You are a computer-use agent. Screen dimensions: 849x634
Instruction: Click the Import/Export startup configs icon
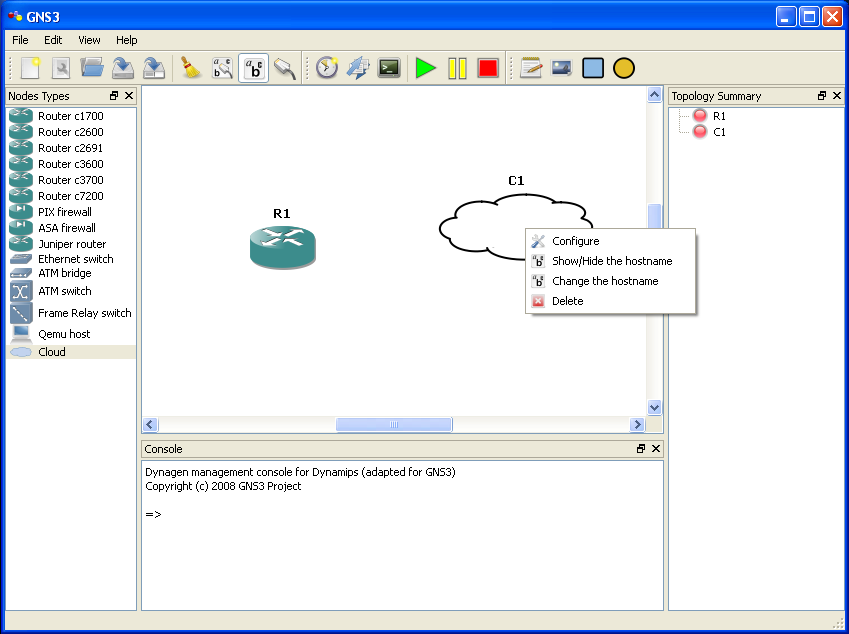[357, 68]
